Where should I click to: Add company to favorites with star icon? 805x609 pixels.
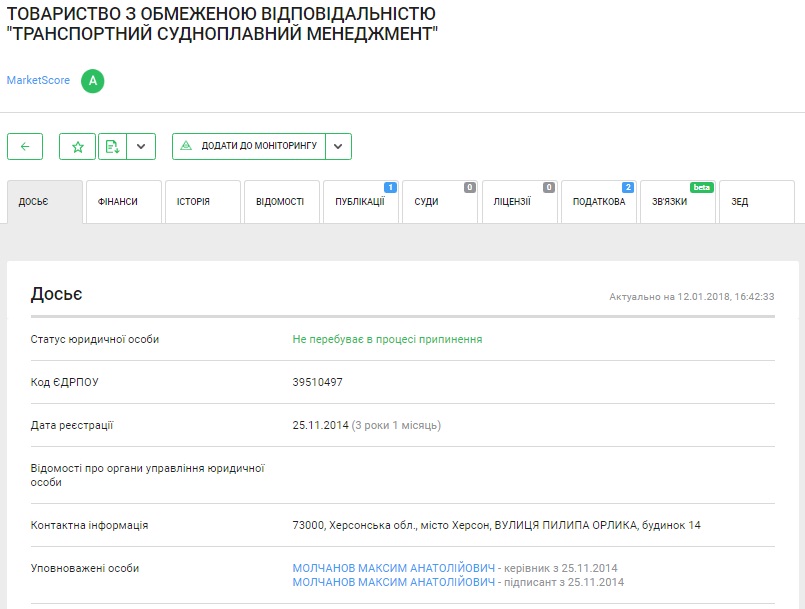pos(77,146)
